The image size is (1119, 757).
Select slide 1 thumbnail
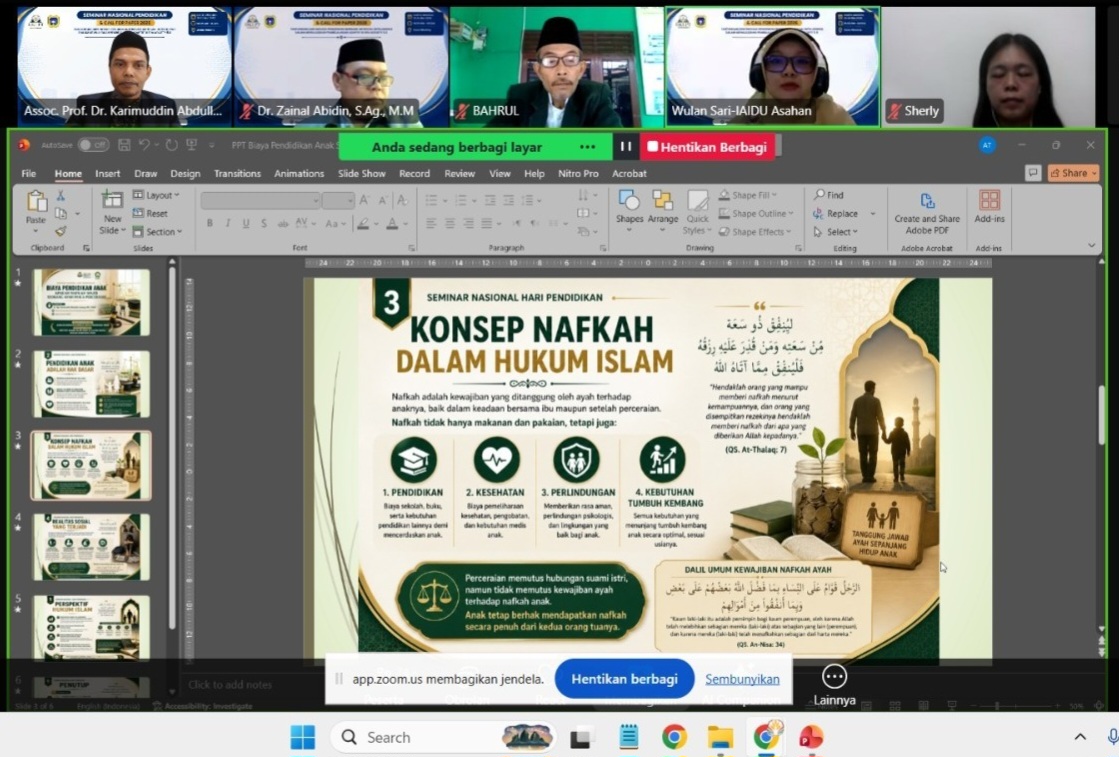(91, 303)
